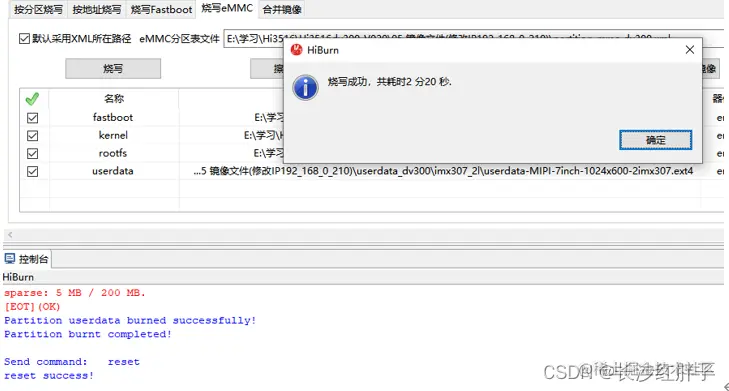
Task: Select the kernel name cell
Action: [x=113, y=135]
